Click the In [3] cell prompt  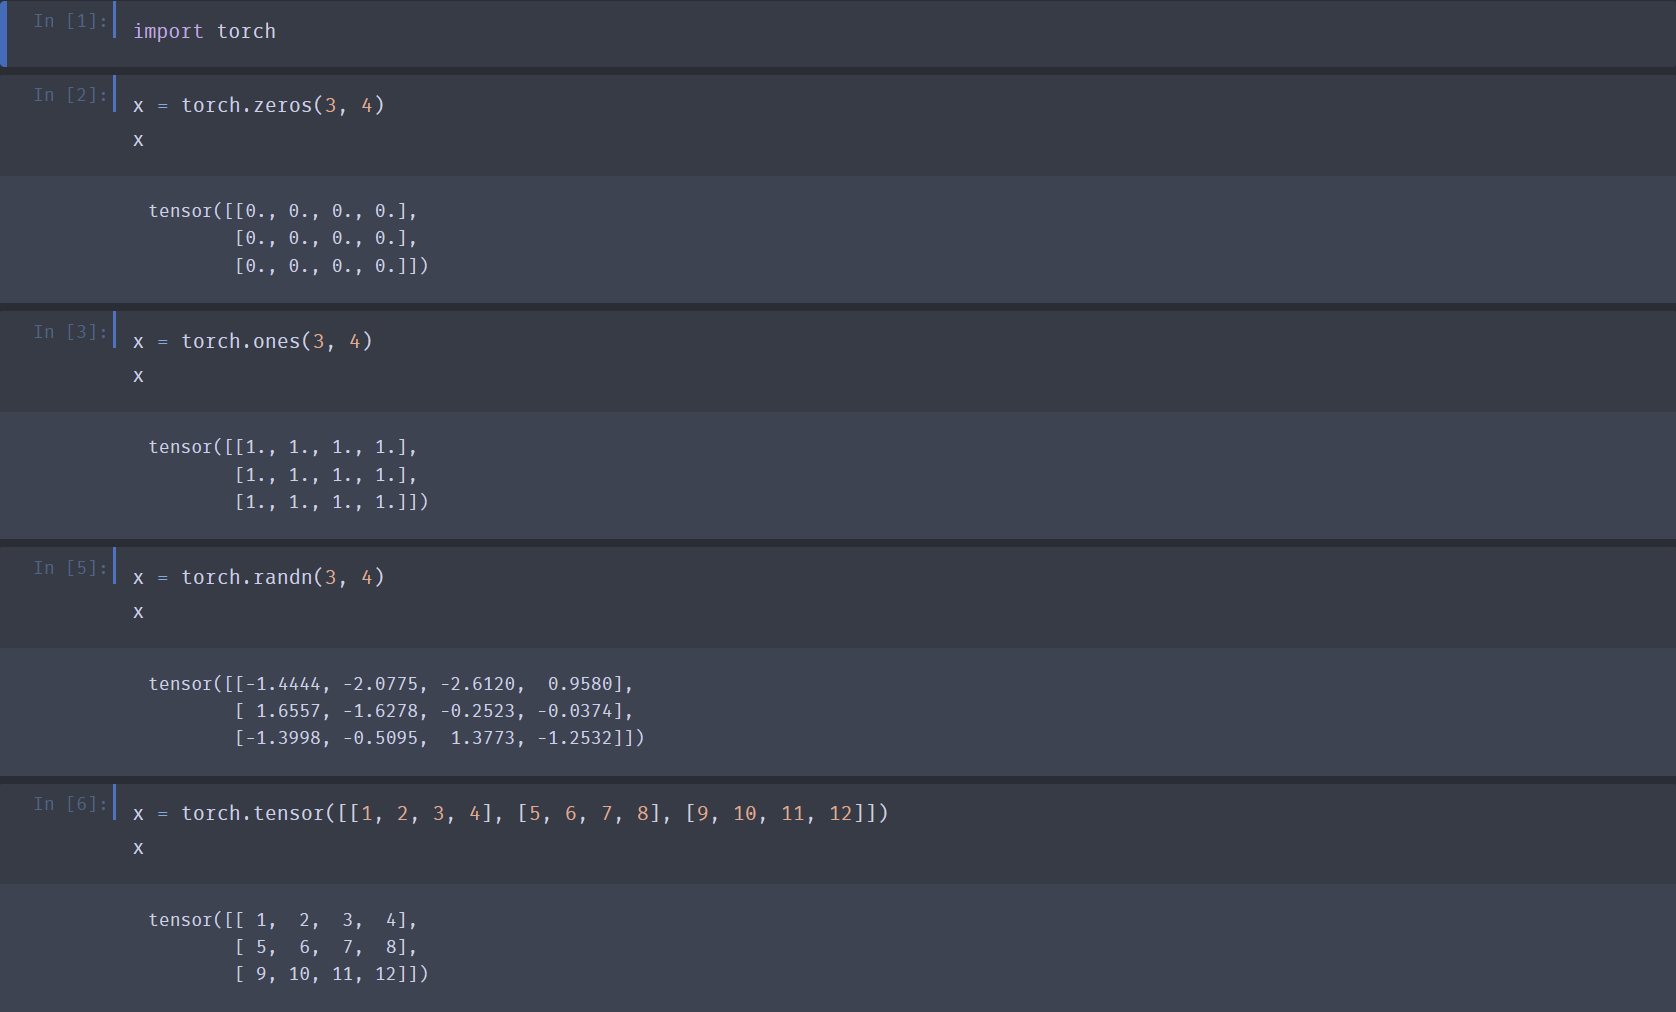(70, 331)
